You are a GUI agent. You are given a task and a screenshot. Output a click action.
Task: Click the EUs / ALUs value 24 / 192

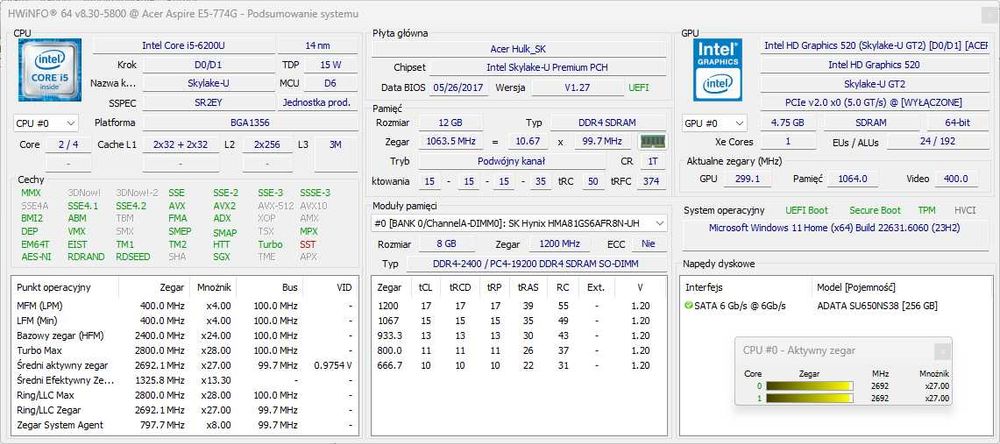coord(938,142)
